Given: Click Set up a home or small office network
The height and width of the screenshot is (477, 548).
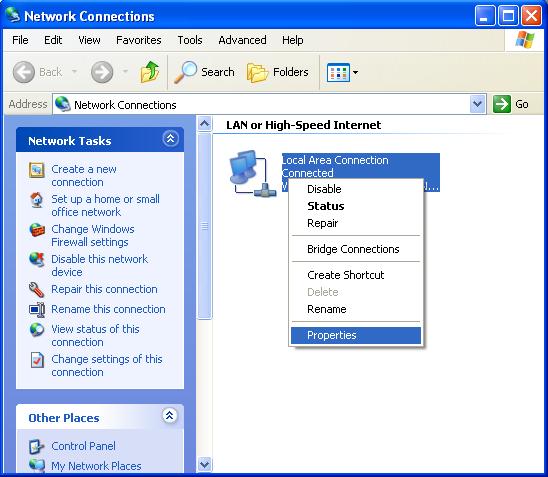Looking at the screenshot, I should pyautogui.click(x=105, y=205).
